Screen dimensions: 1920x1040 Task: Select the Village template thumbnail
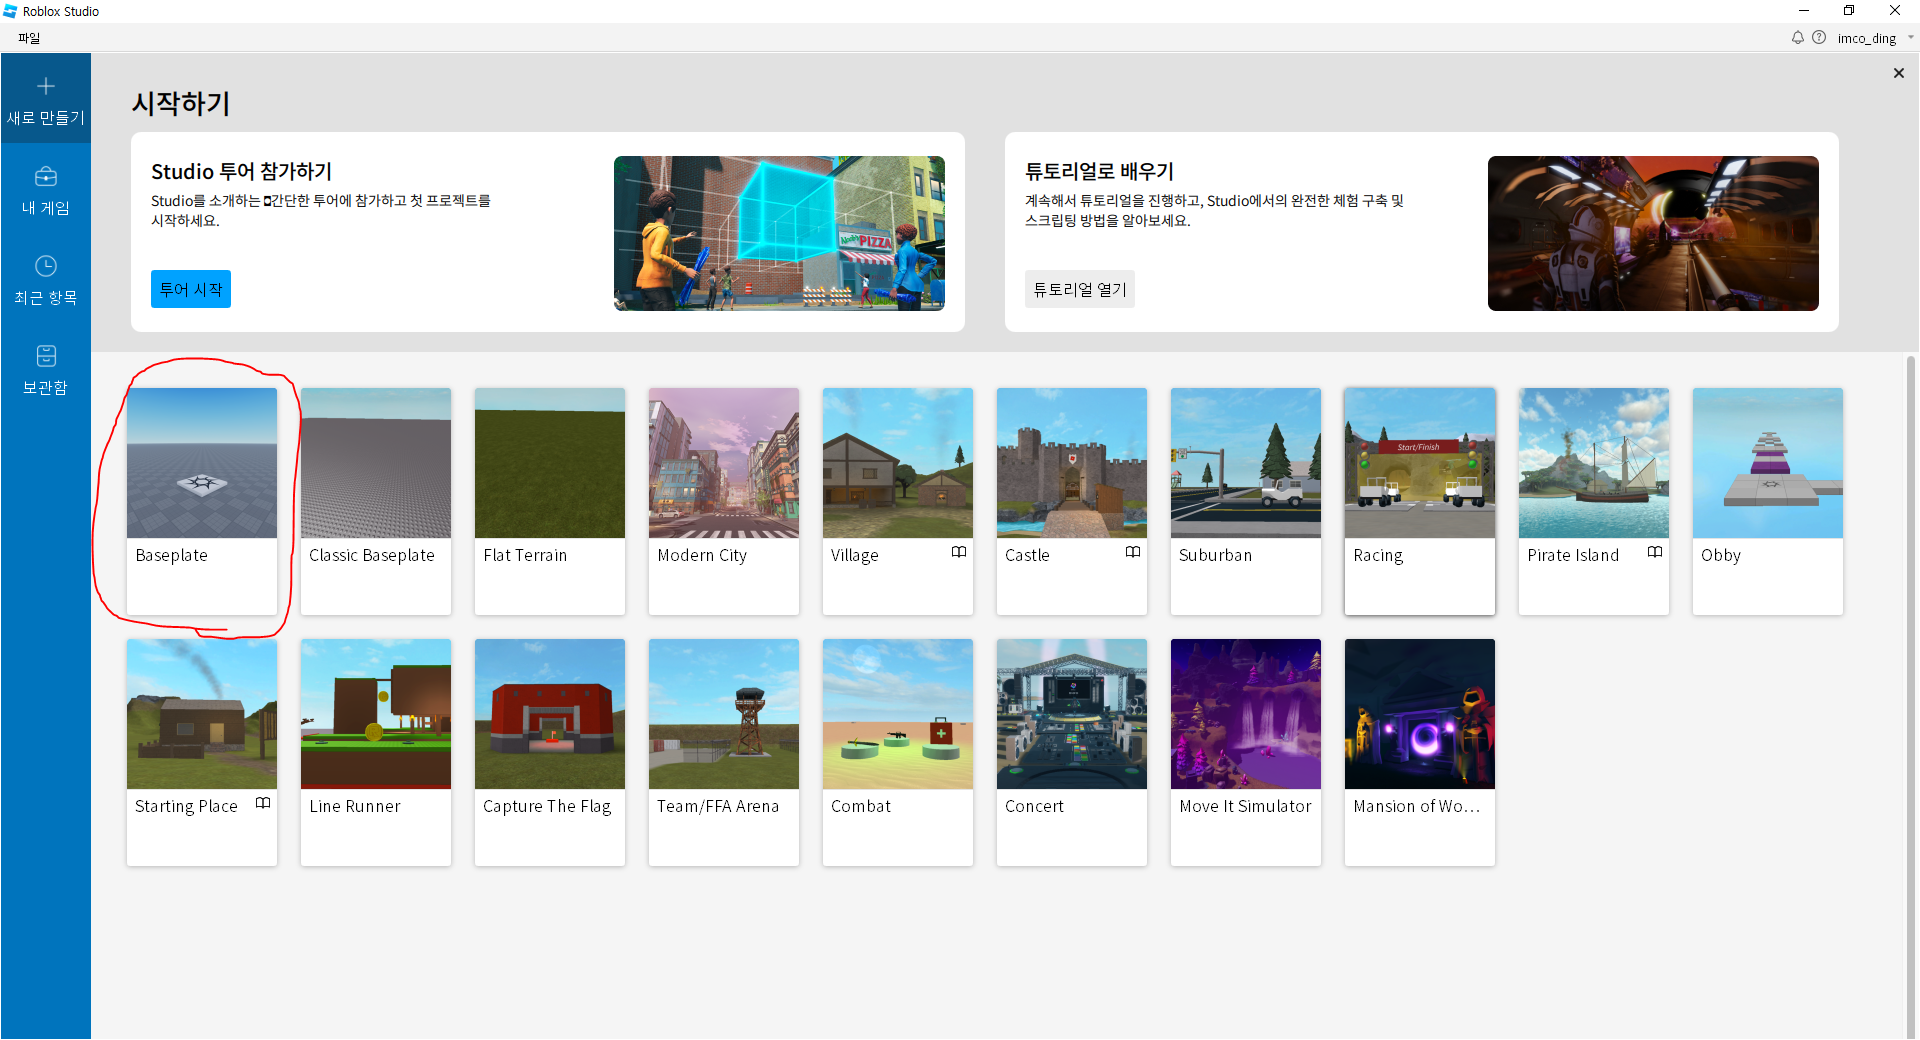(x=898, y=463)
